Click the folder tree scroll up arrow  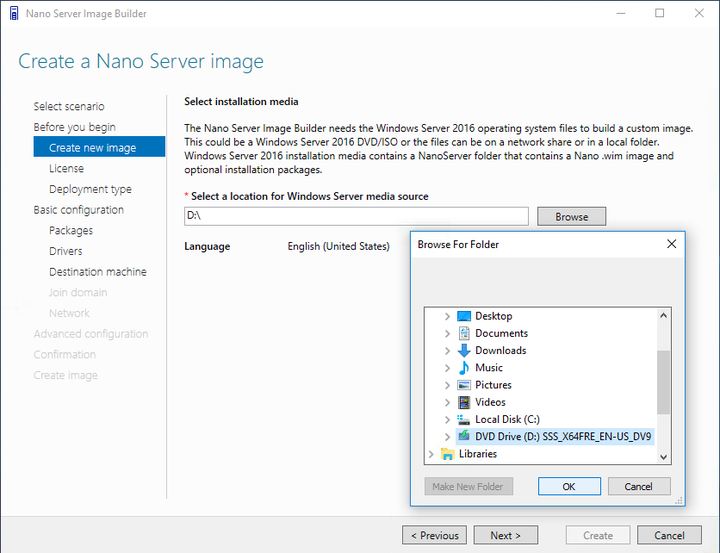663,316
